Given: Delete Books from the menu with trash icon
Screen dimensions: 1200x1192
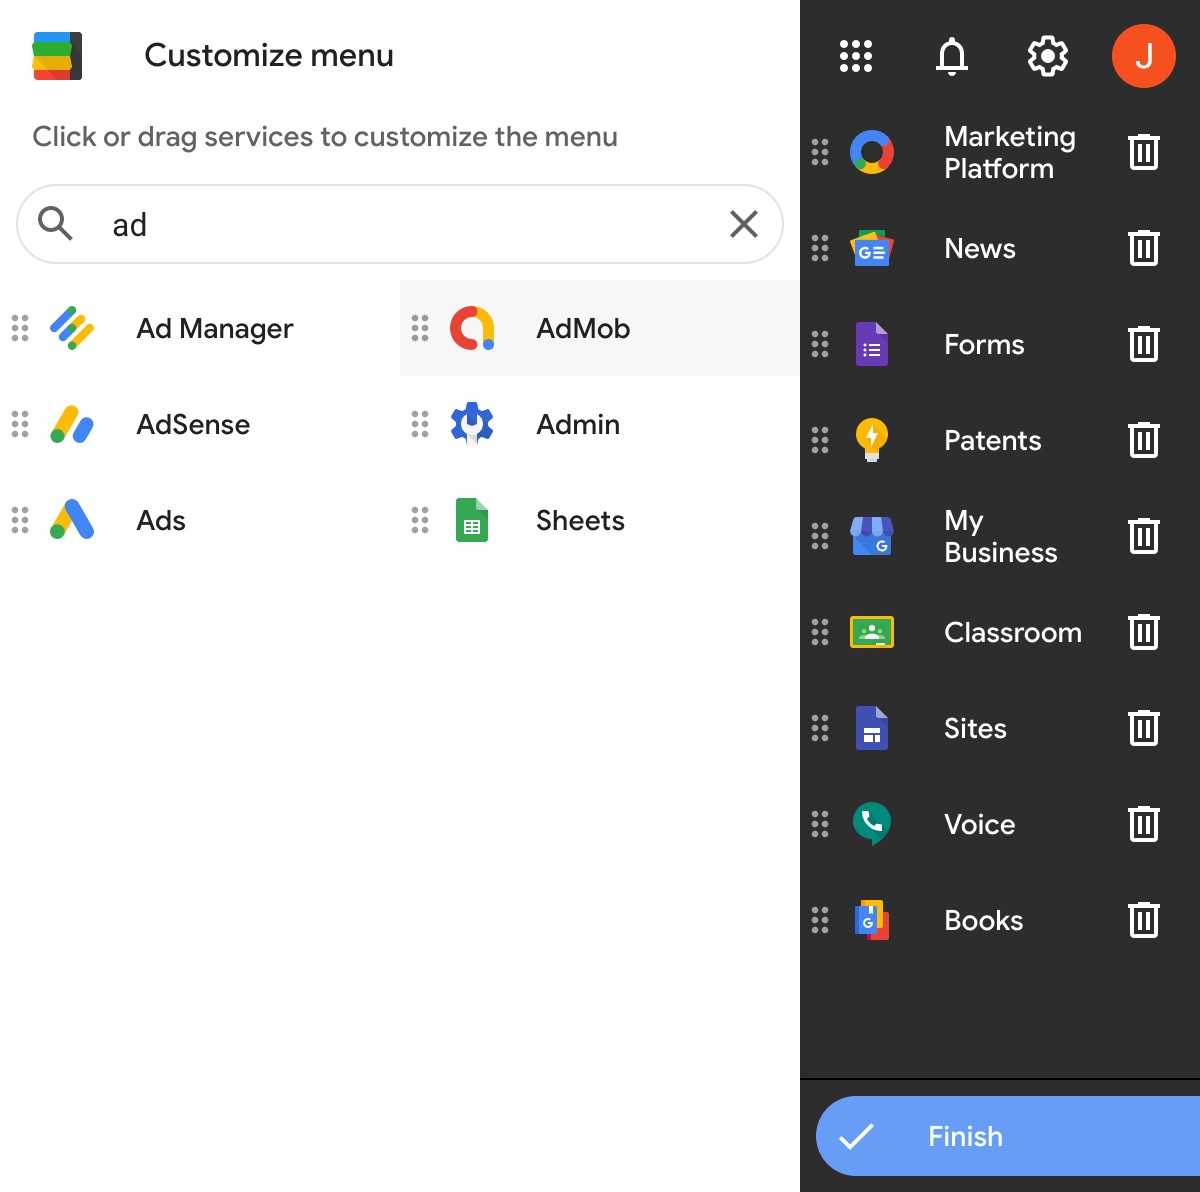Looking at the screenshot, I should point(1144,920).
